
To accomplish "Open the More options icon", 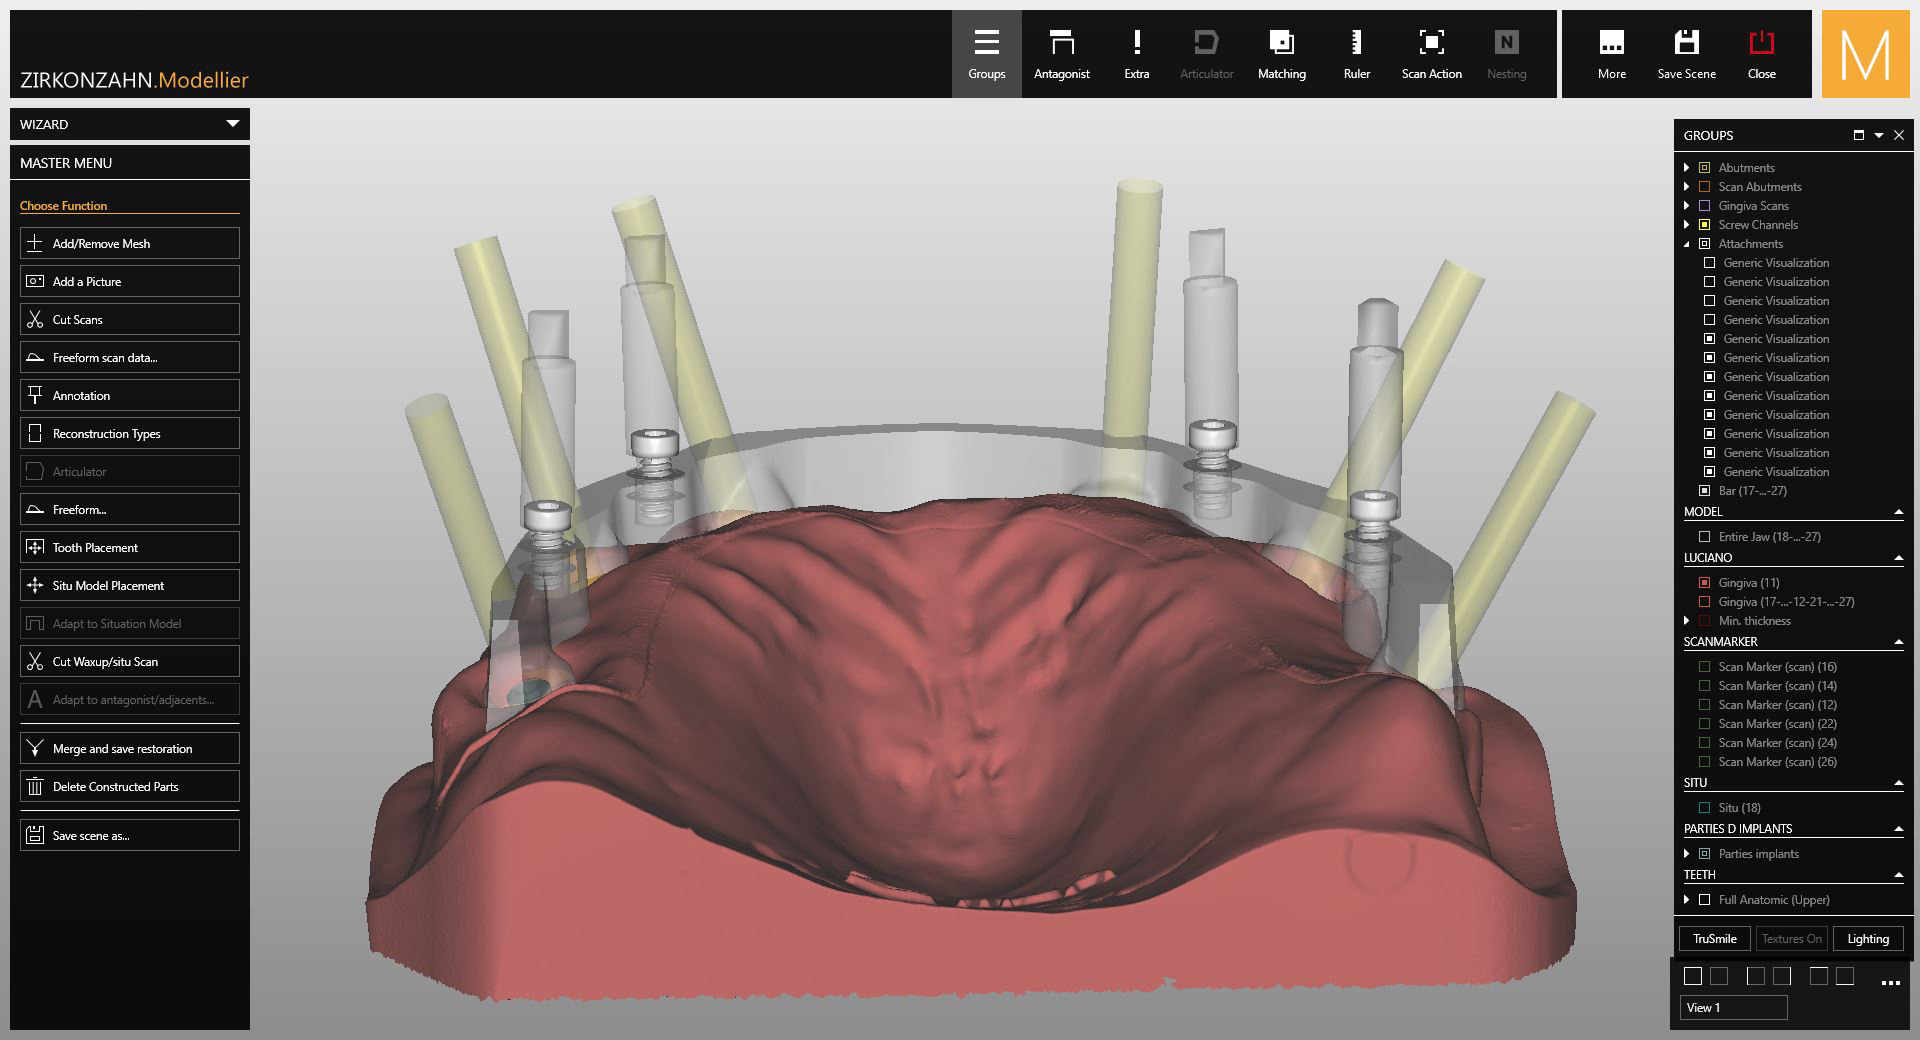I will tap(1611, 54).
